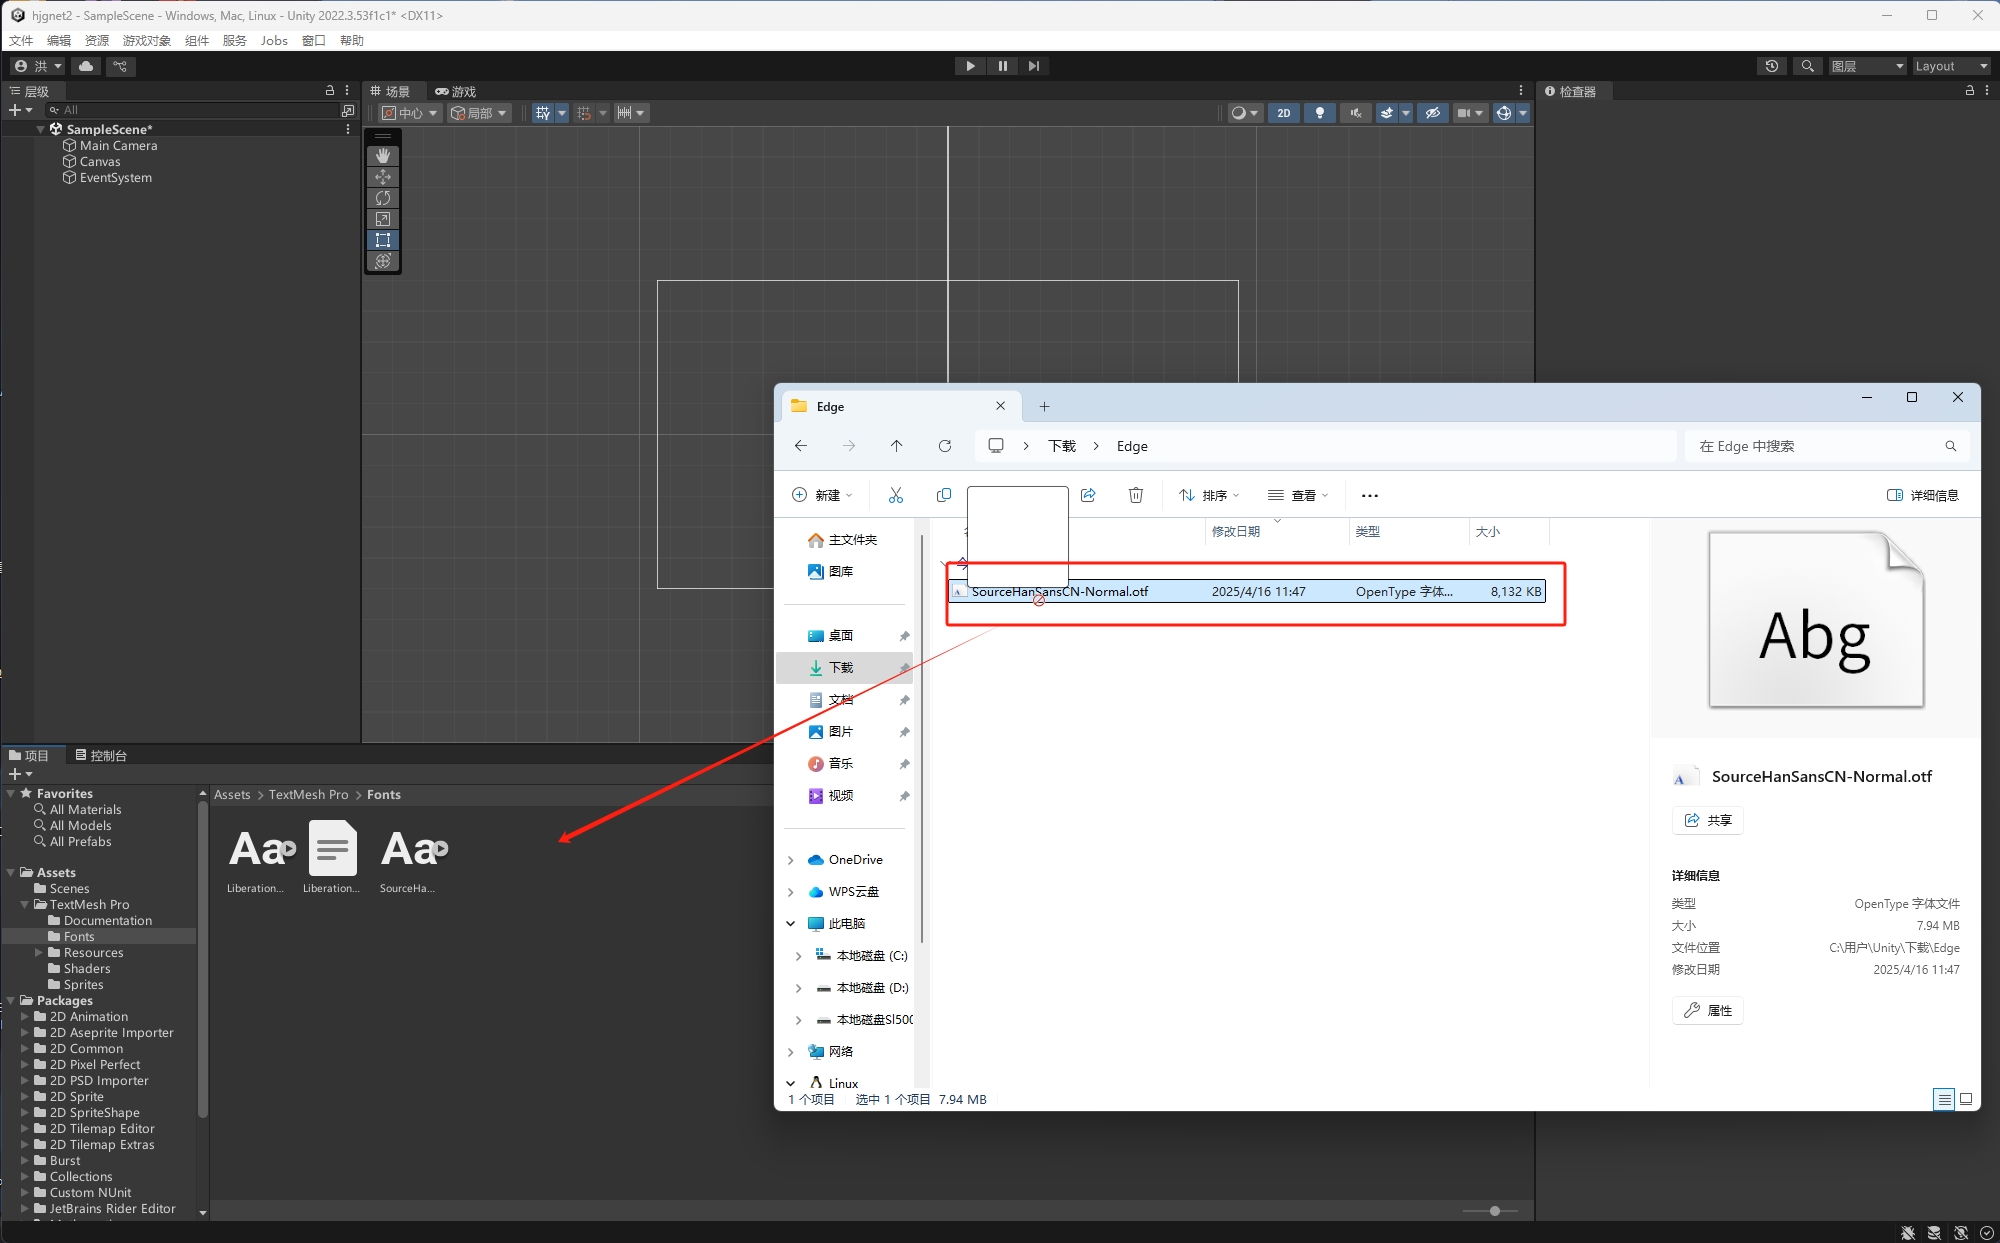Adjust the Project icon size slider

[x=1495, y=1211]
